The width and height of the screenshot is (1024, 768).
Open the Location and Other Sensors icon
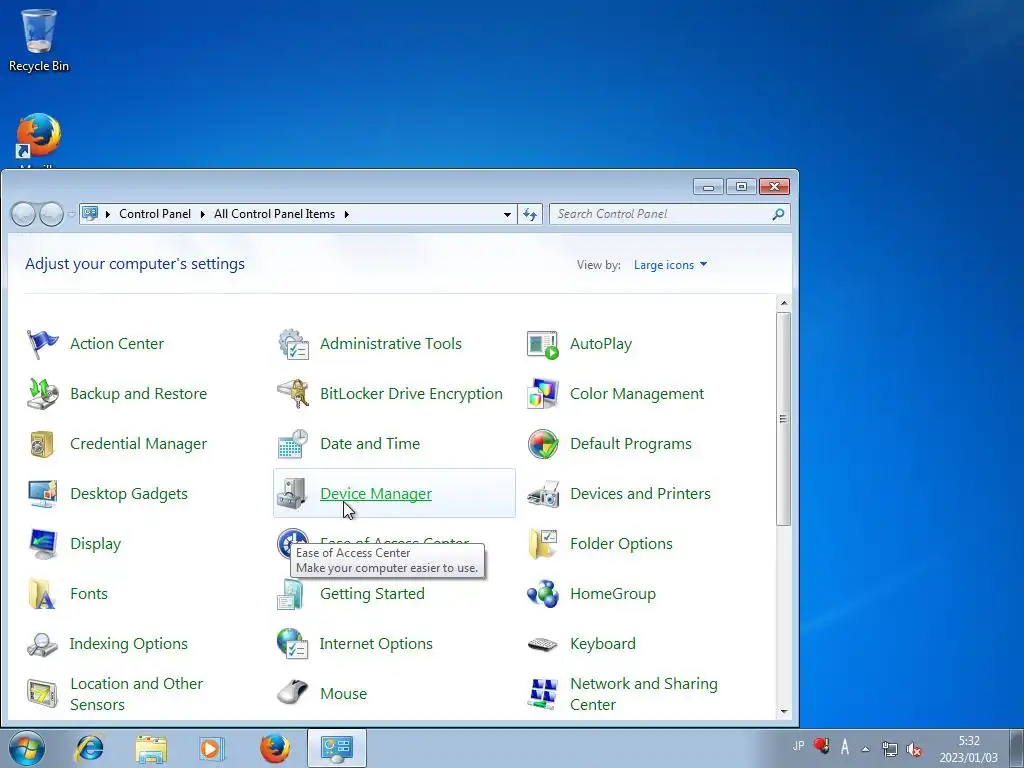pyautogui.click(x=42, y=694)
